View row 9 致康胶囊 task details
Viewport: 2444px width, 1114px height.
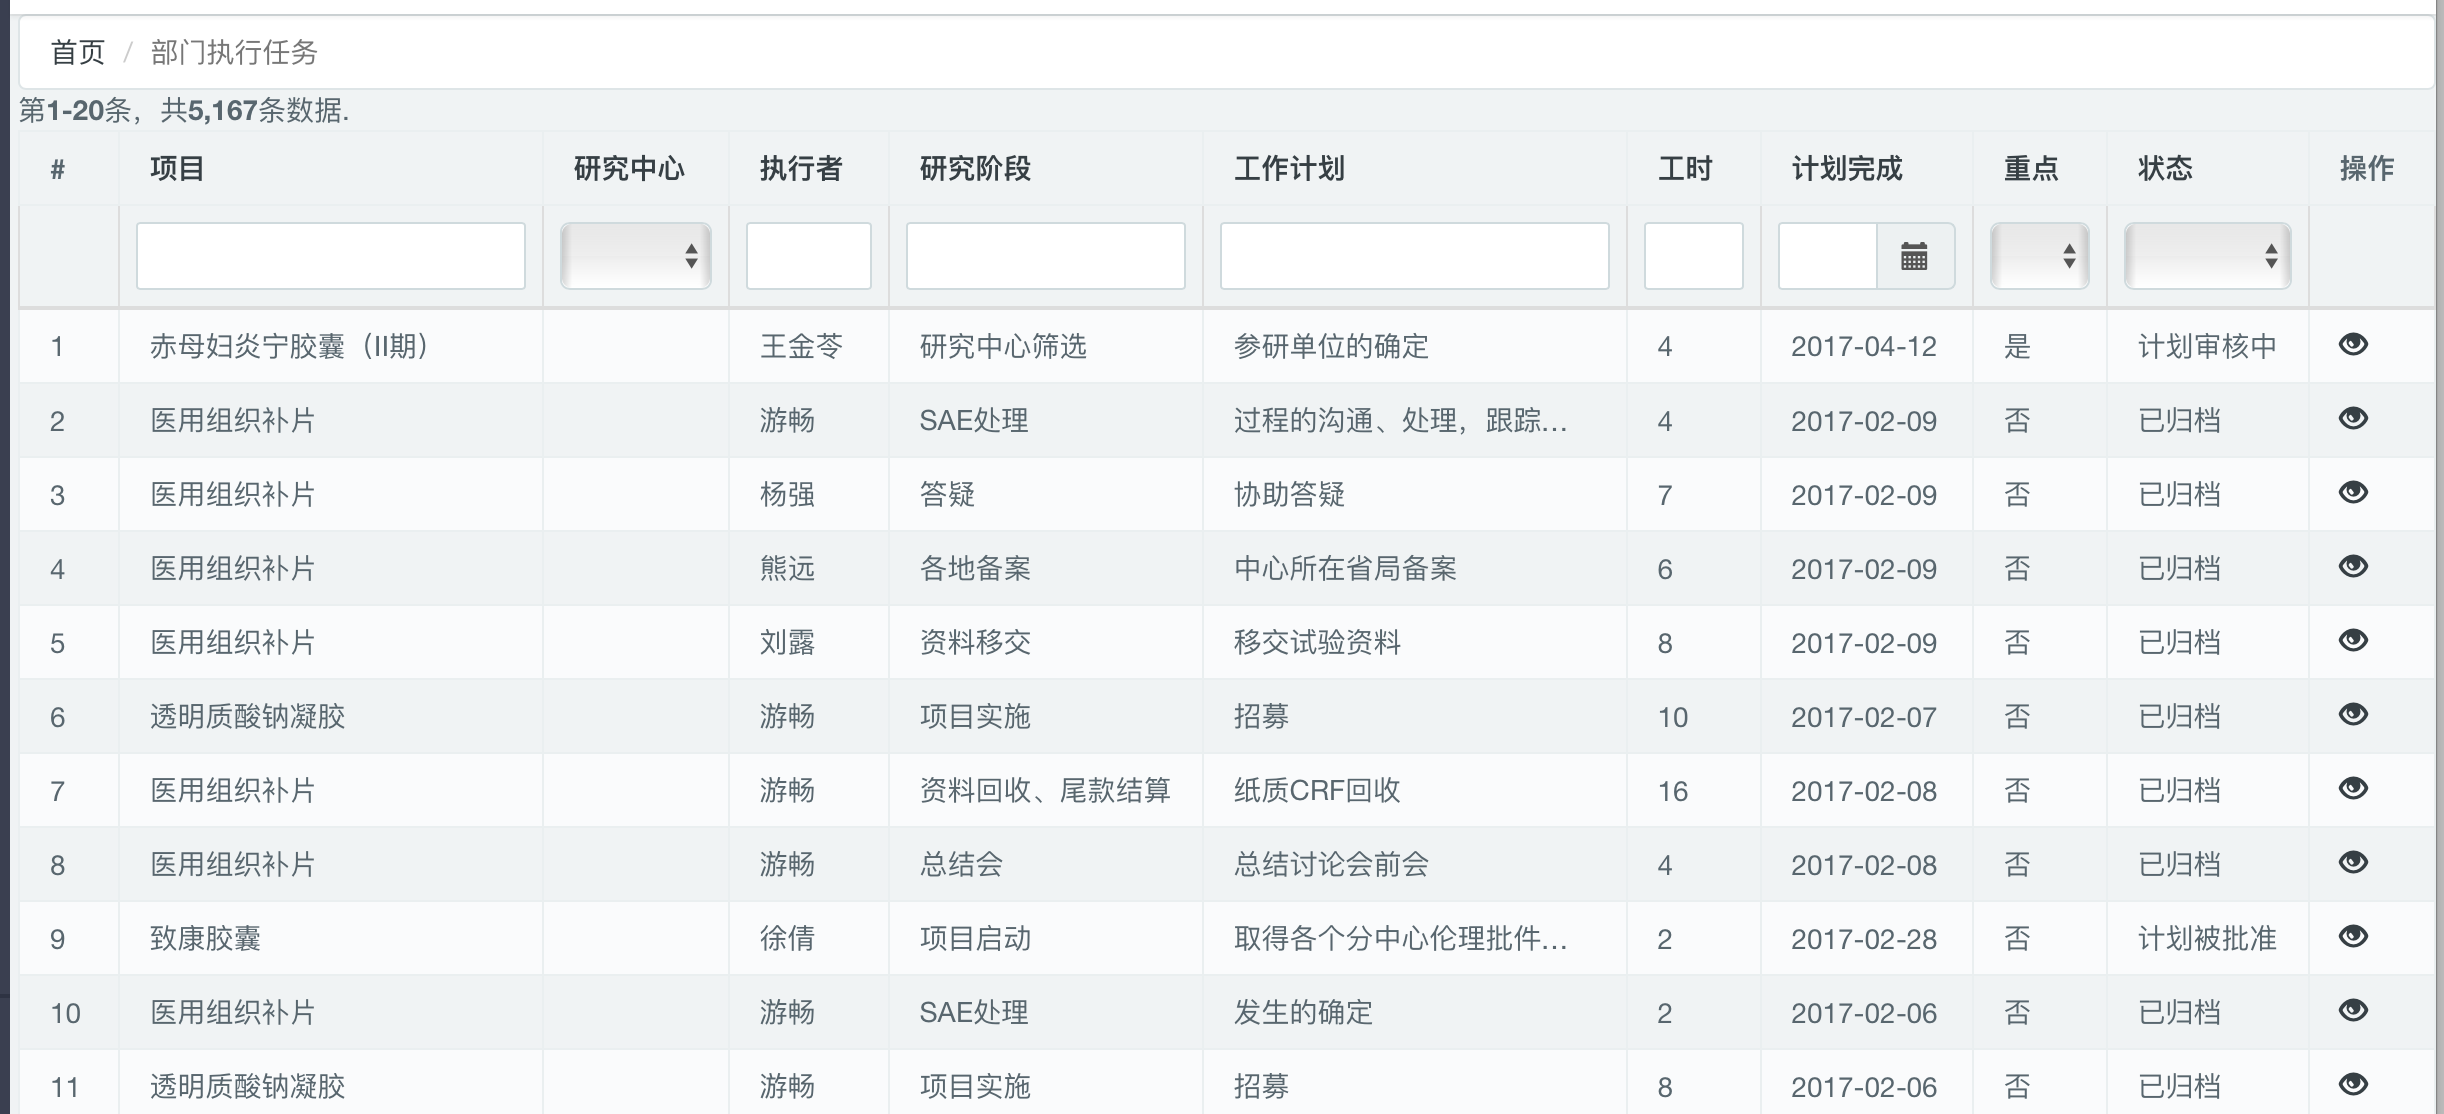2353,936
